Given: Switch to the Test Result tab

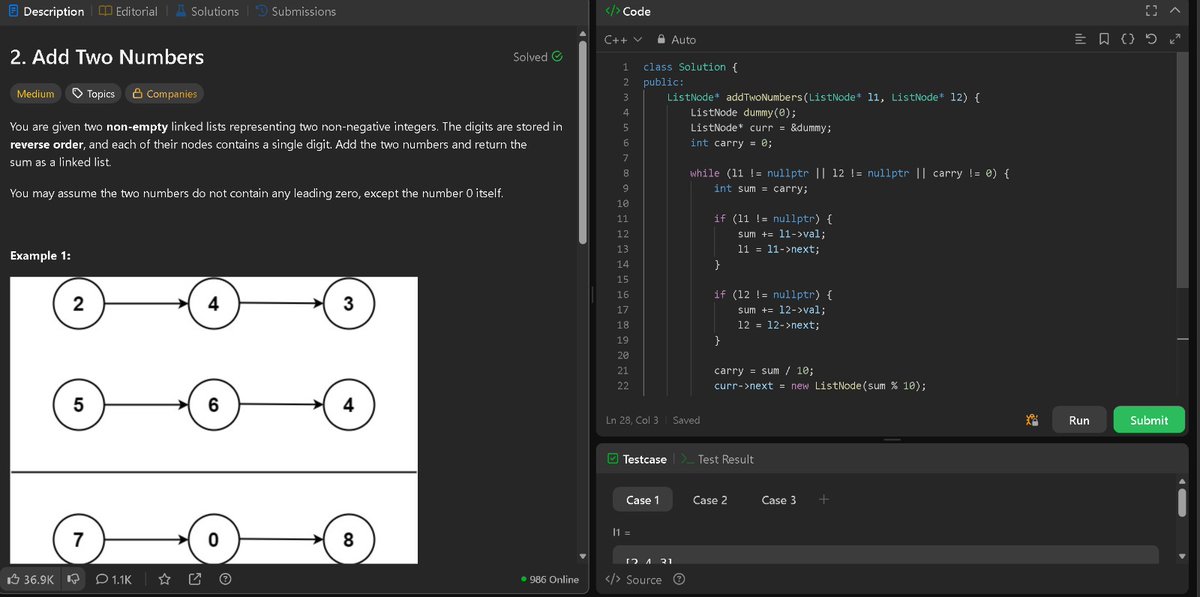Looking at the screenshot, I should point(717,459).
